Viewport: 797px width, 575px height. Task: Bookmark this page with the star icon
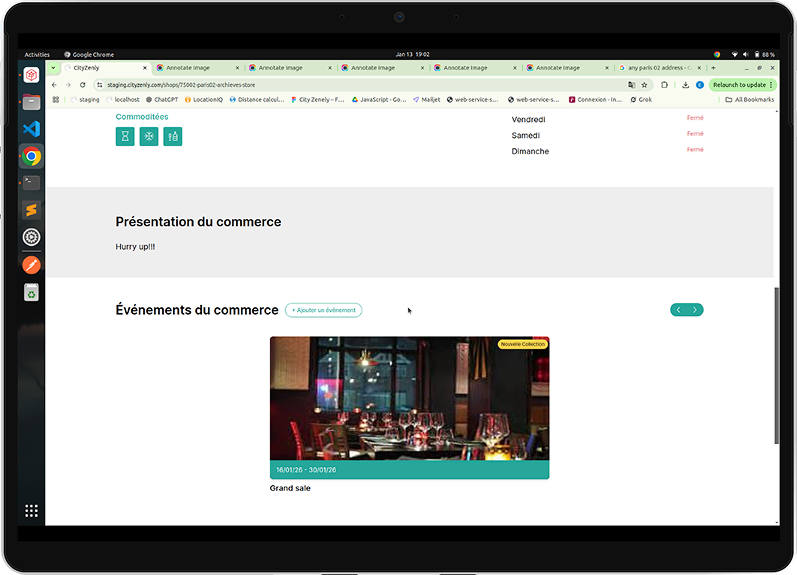click(x=645, y=85)
